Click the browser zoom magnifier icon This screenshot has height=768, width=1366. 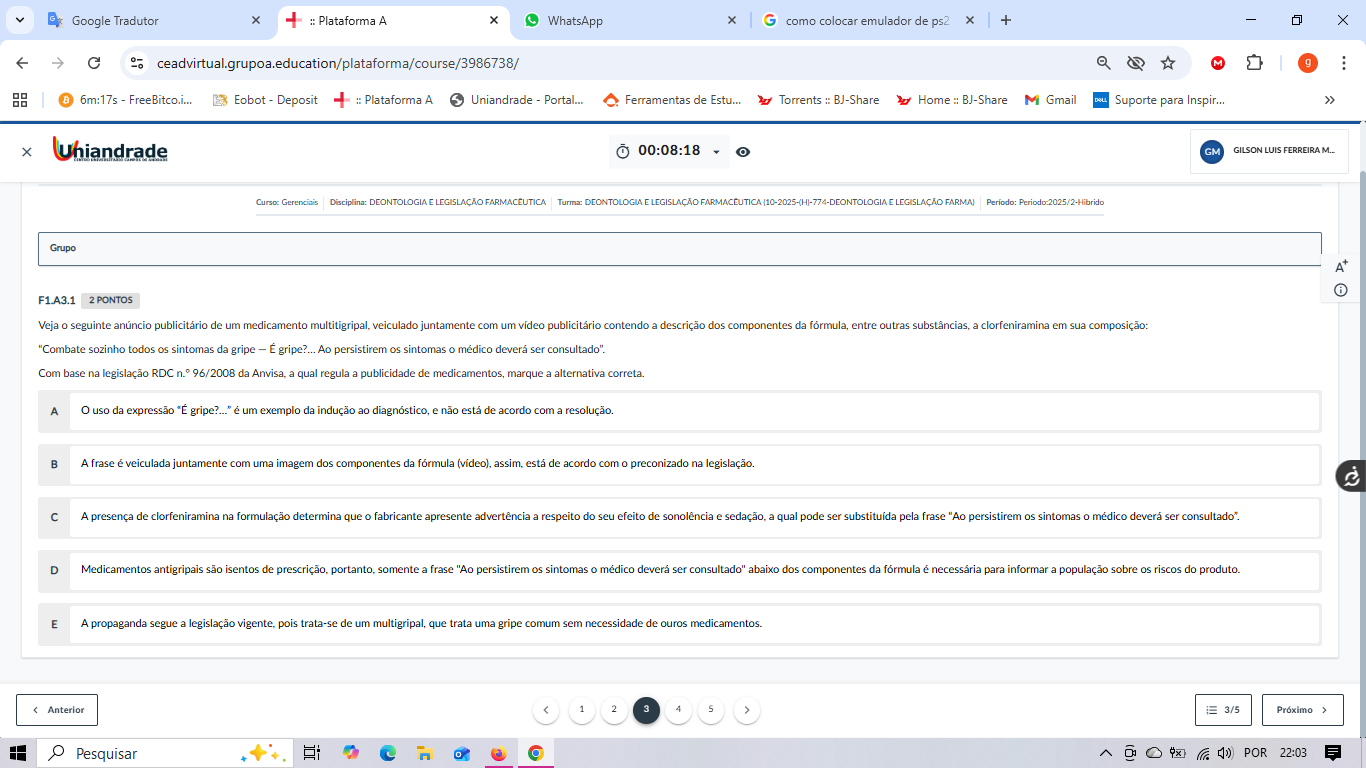click(1104, 63)
